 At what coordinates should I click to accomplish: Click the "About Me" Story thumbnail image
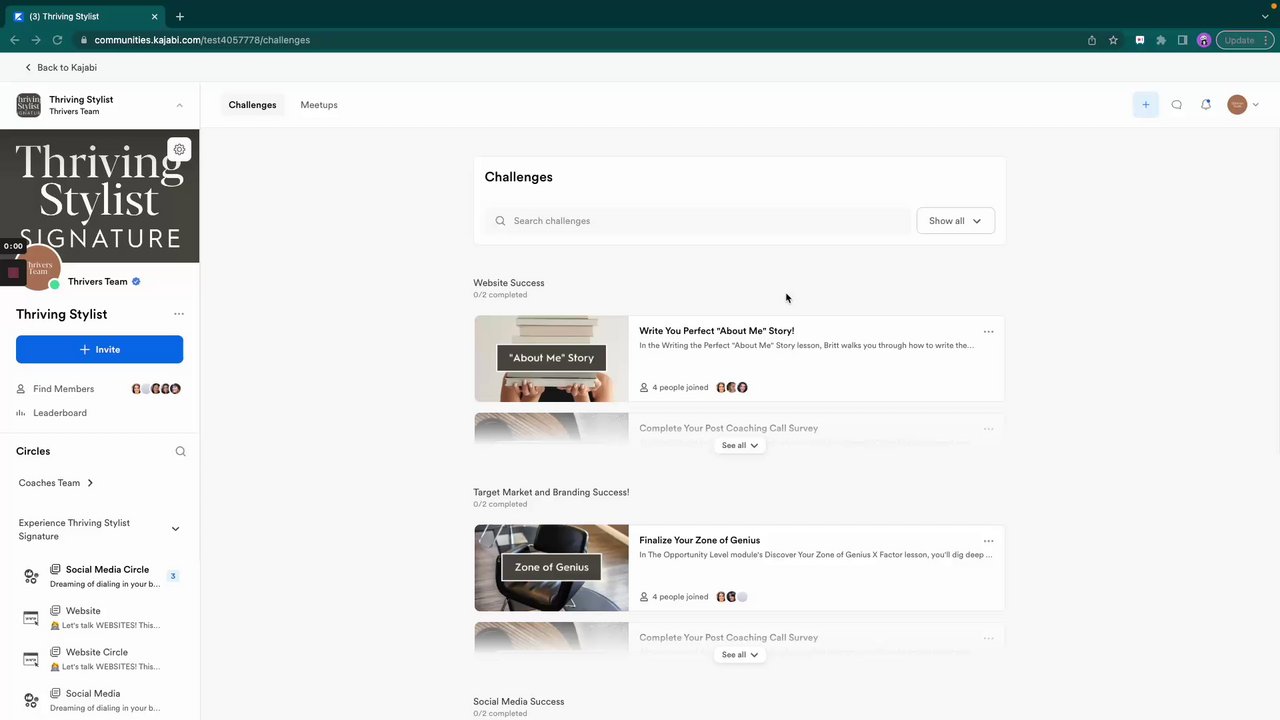(x=552, y=359)
